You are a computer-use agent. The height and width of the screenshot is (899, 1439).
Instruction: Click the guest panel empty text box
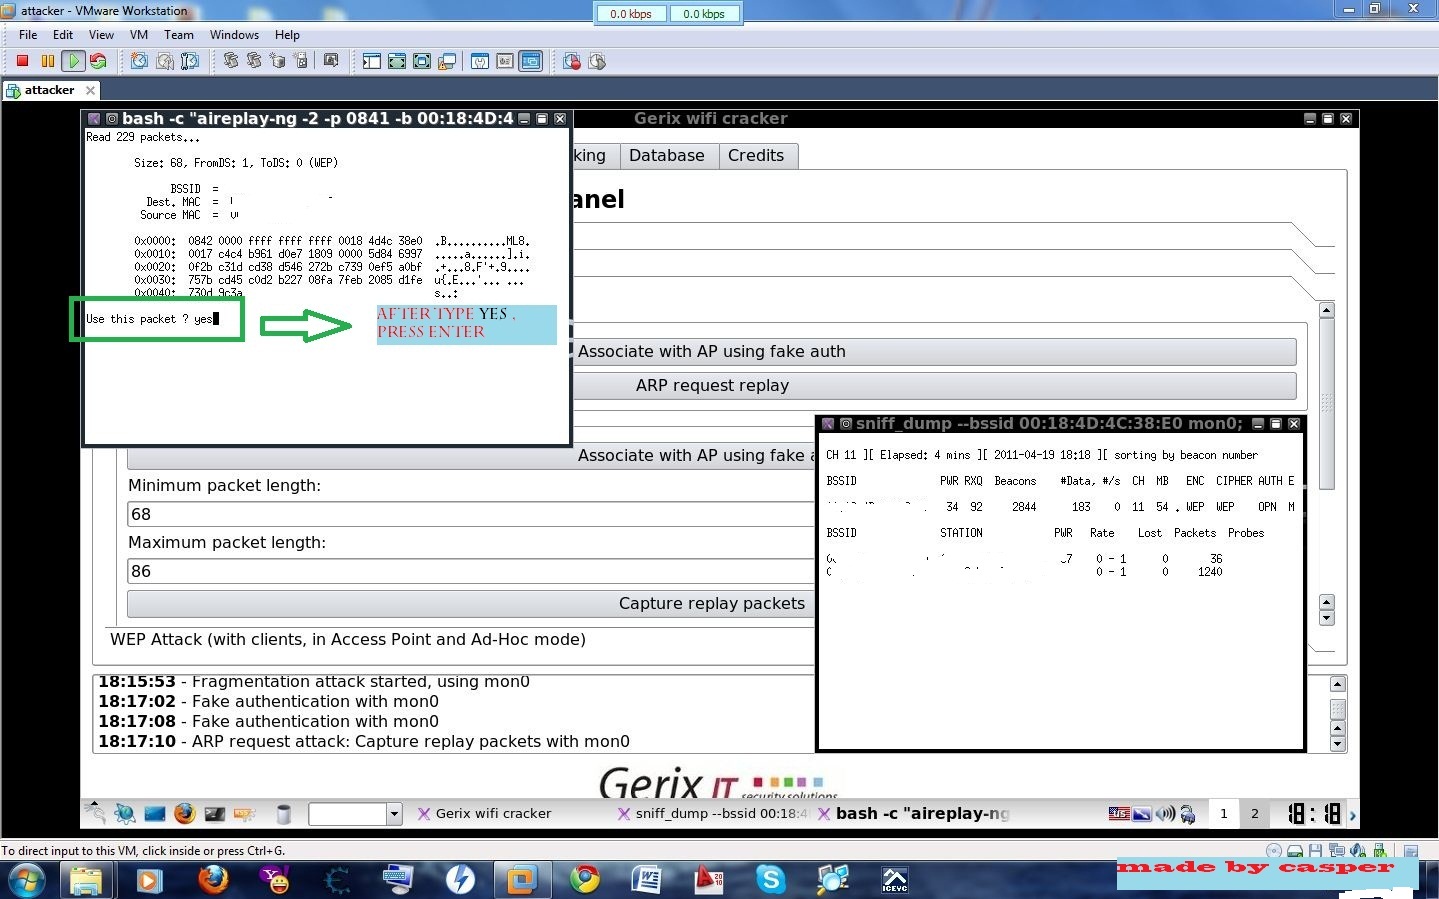(x=347, y=814)
